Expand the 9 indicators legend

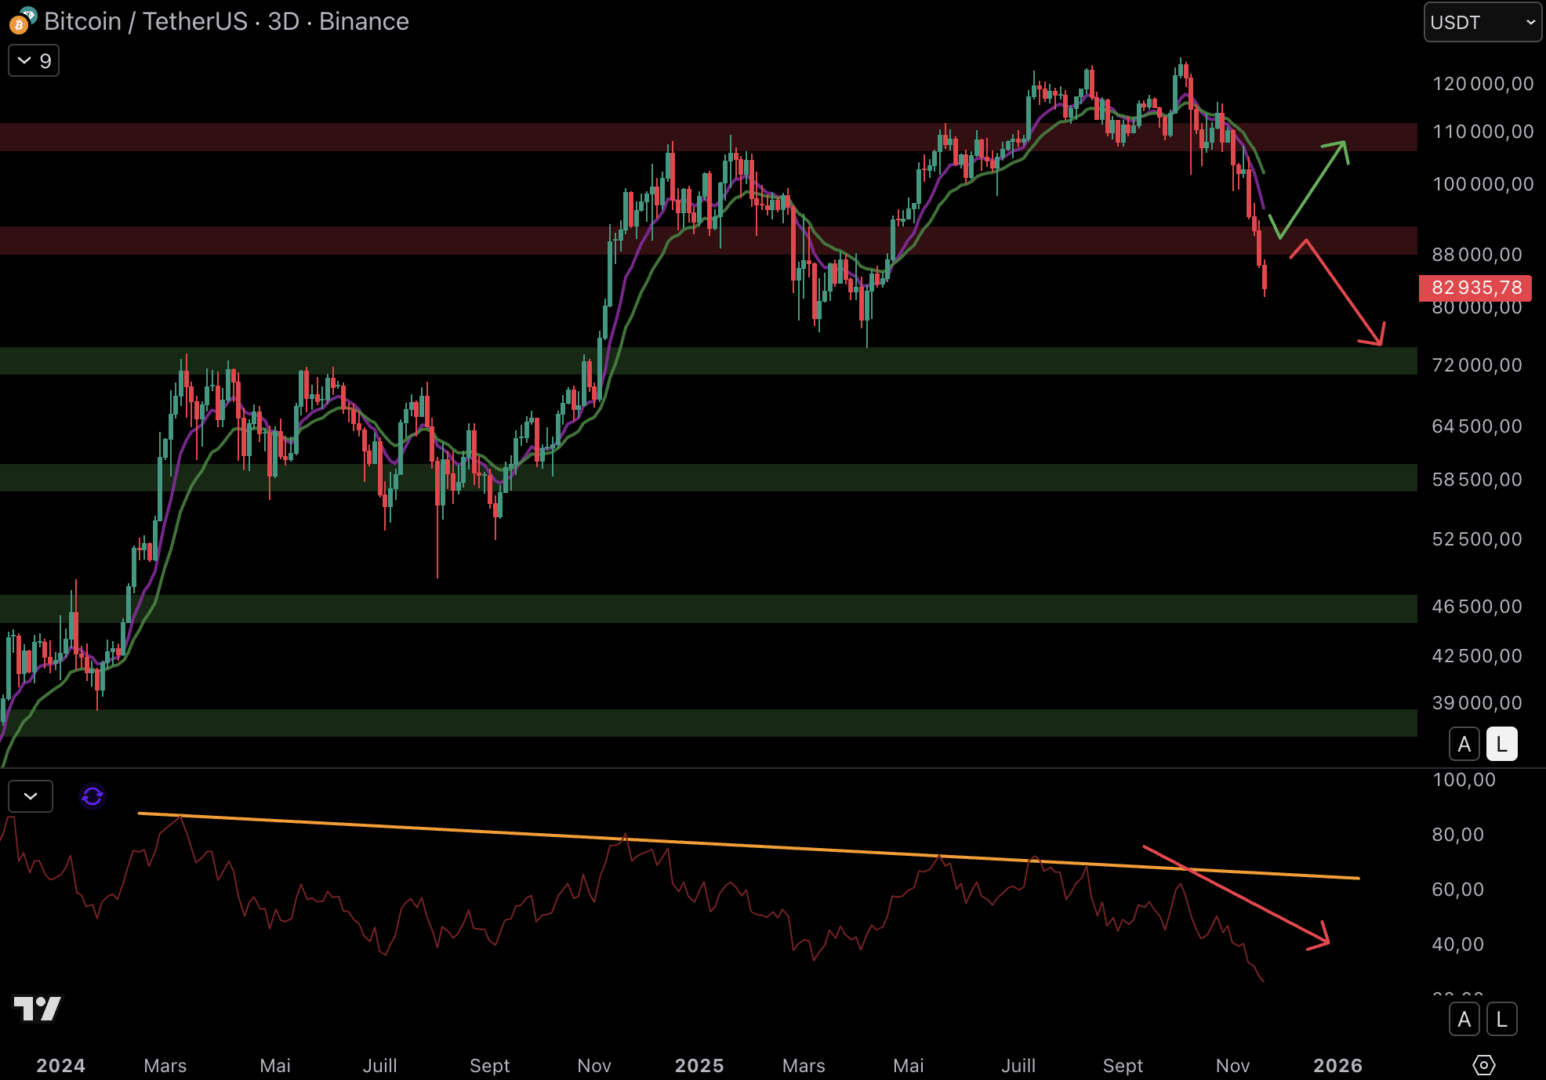34,61
